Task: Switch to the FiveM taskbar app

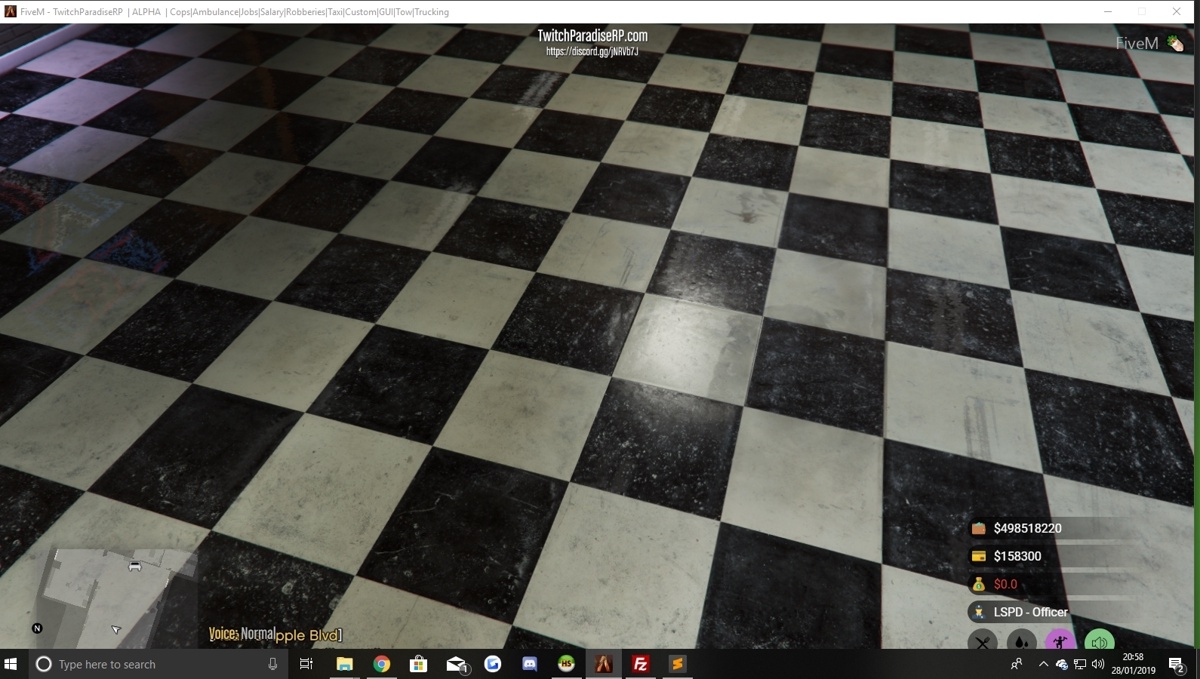Action: pyautogui.click(x=604, y=664)
